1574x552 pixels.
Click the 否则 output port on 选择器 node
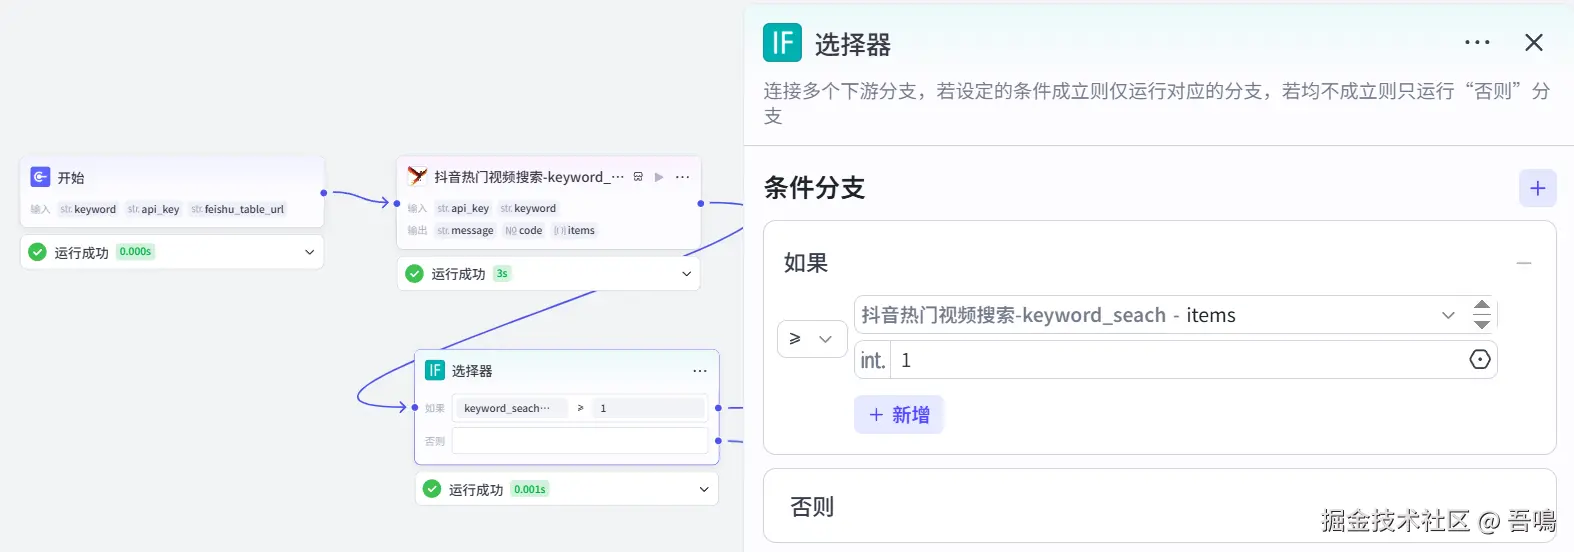click(718, 440)
